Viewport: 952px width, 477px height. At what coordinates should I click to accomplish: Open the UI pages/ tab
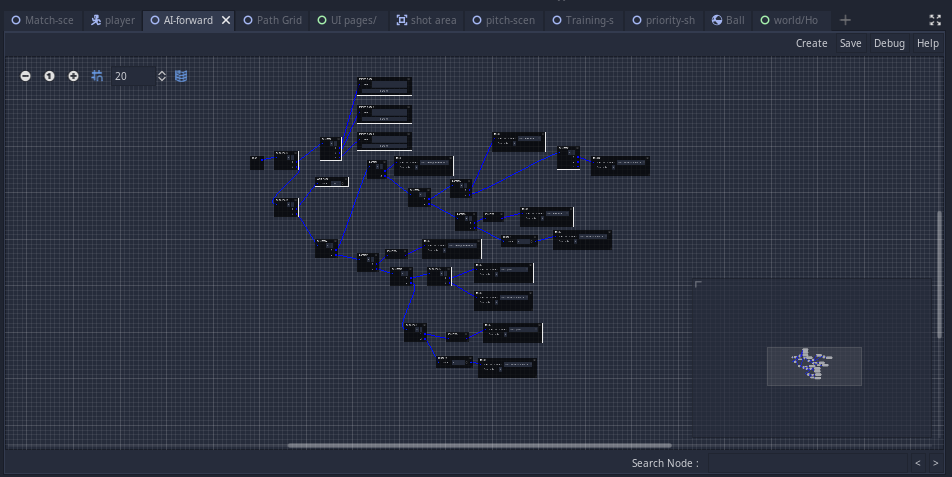tap(349, 20)
